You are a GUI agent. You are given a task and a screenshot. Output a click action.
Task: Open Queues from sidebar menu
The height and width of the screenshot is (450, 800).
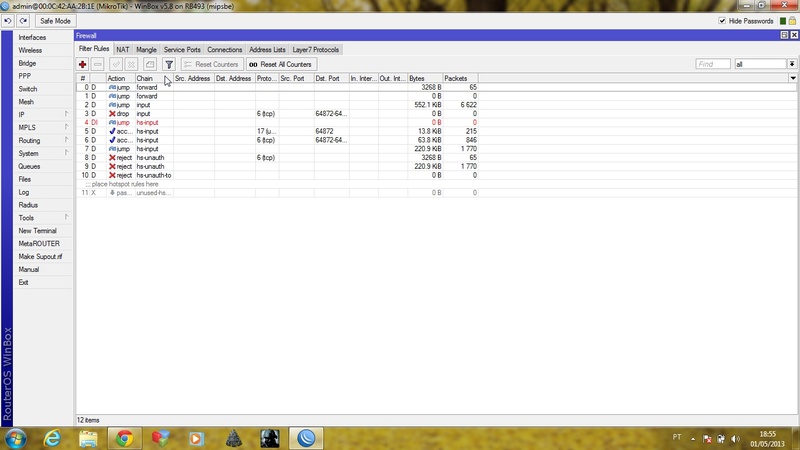[x=43, y=166]
